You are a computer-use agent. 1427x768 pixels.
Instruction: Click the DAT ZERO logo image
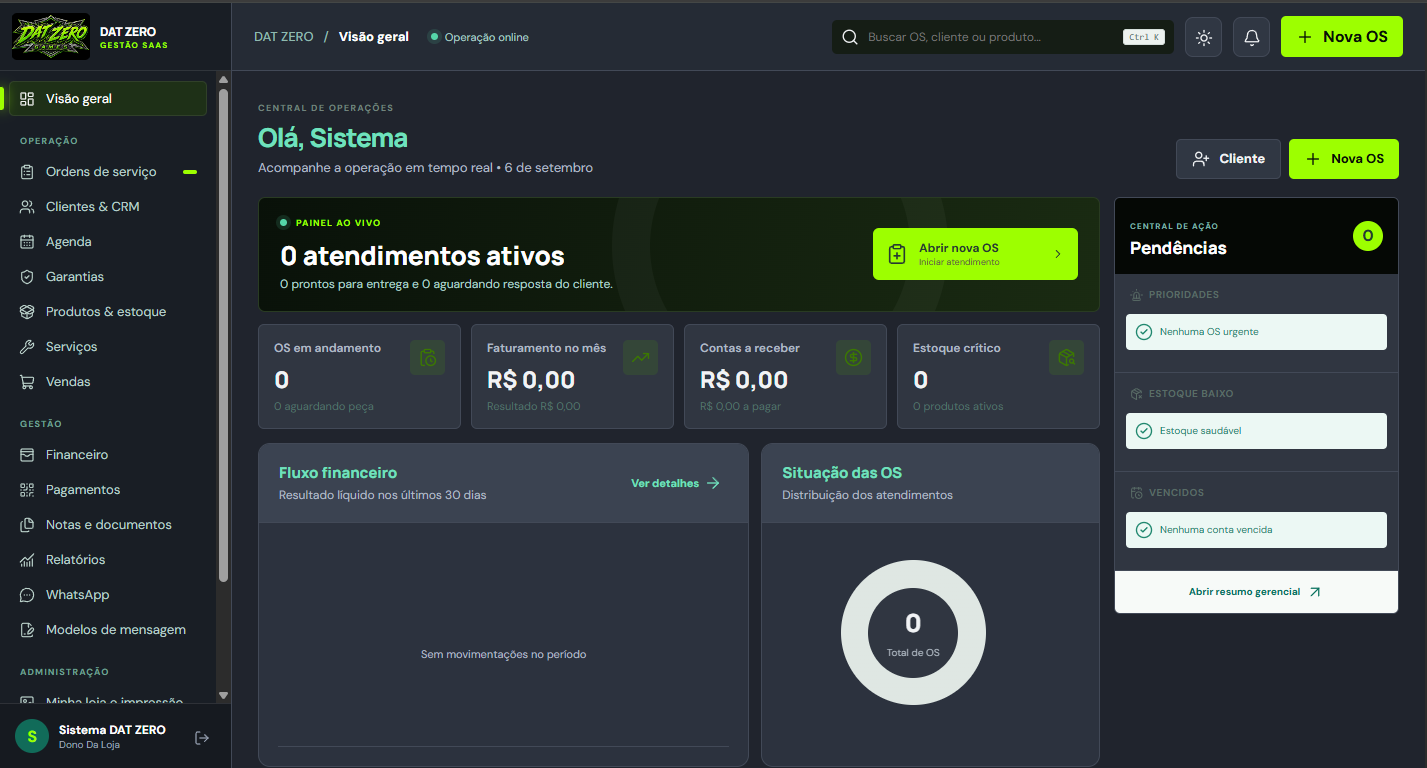pos(50,37)
